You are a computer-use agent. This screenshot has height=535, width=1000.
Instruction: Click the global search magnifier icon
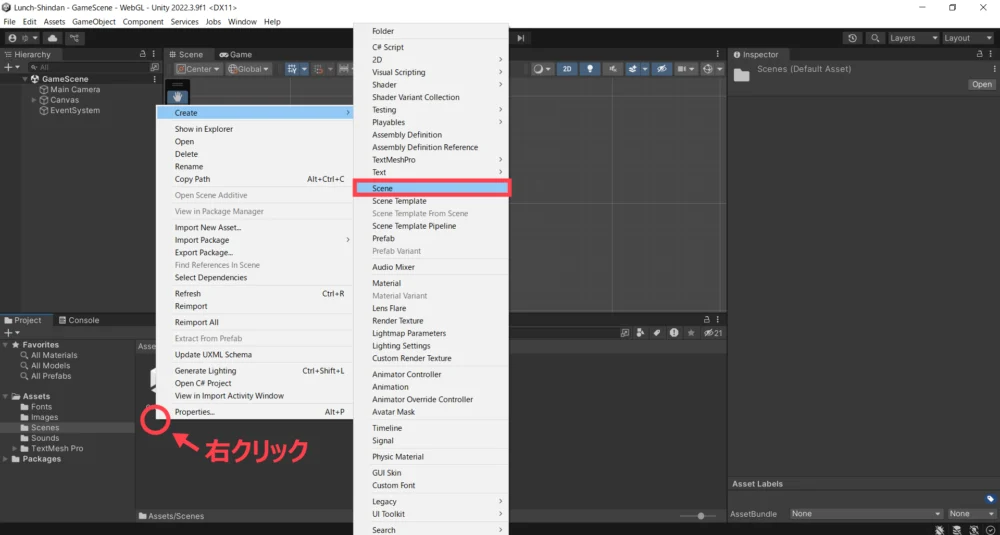click(x=876, y=38)
